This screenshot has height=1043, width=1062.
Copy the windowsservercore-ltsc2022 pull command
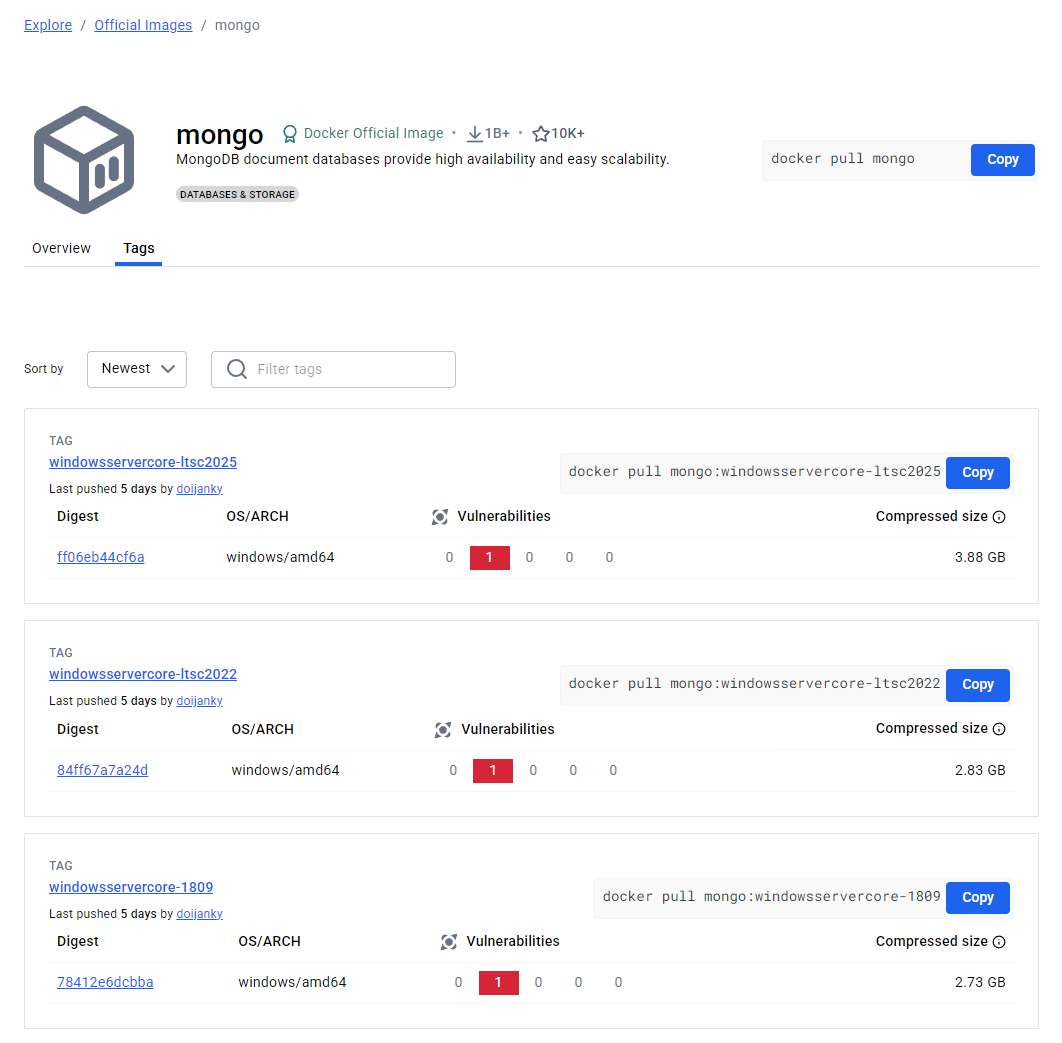[977, 685]
